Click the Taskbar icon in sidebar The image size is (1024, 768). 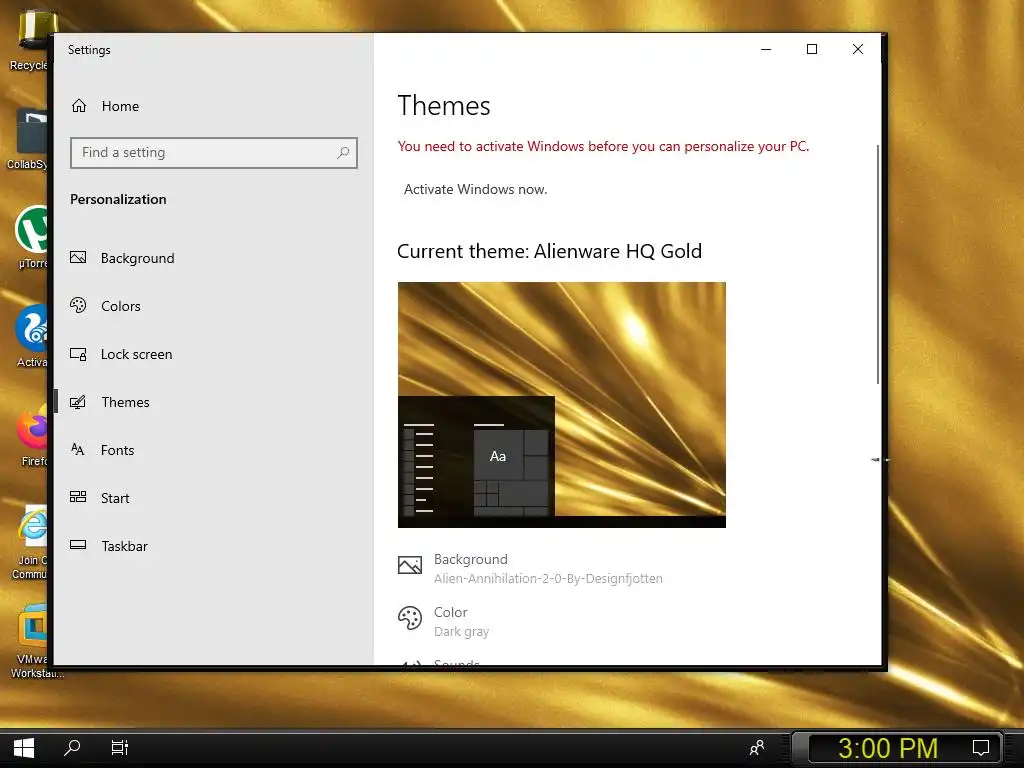[x=78, y=545]
